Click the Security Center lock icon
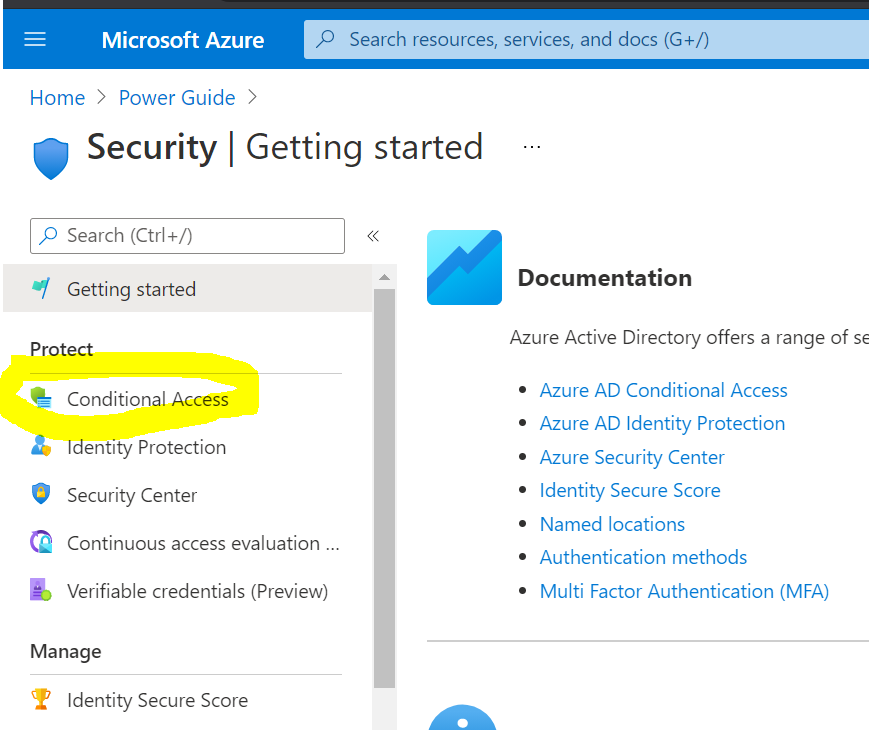Image resolution: width=869 pixels, height=730 pixels. click(41, 495)
